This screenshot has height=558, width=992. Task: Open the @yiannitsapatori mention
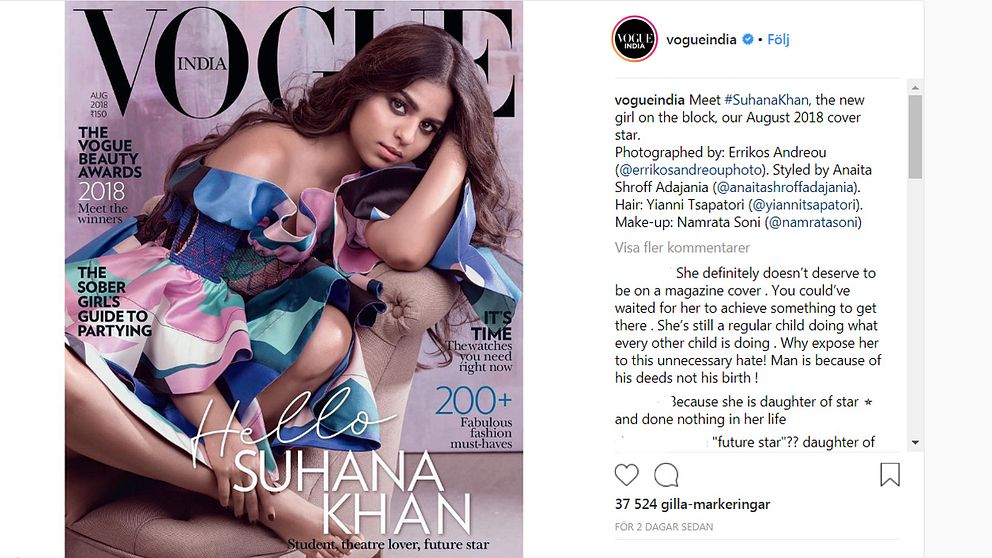(x=805, y=205)
